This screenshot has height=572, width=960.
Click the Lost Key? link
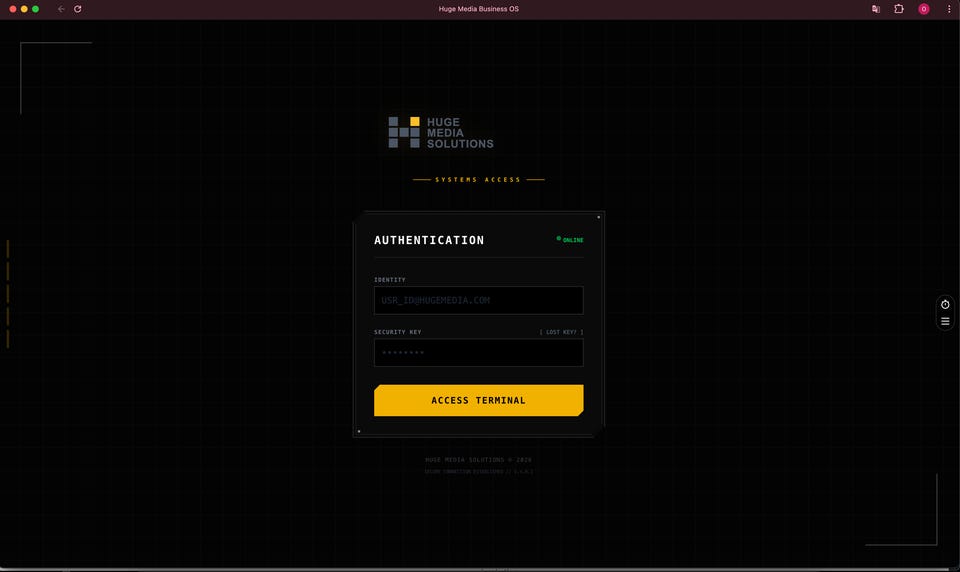[x=561, y=332]
